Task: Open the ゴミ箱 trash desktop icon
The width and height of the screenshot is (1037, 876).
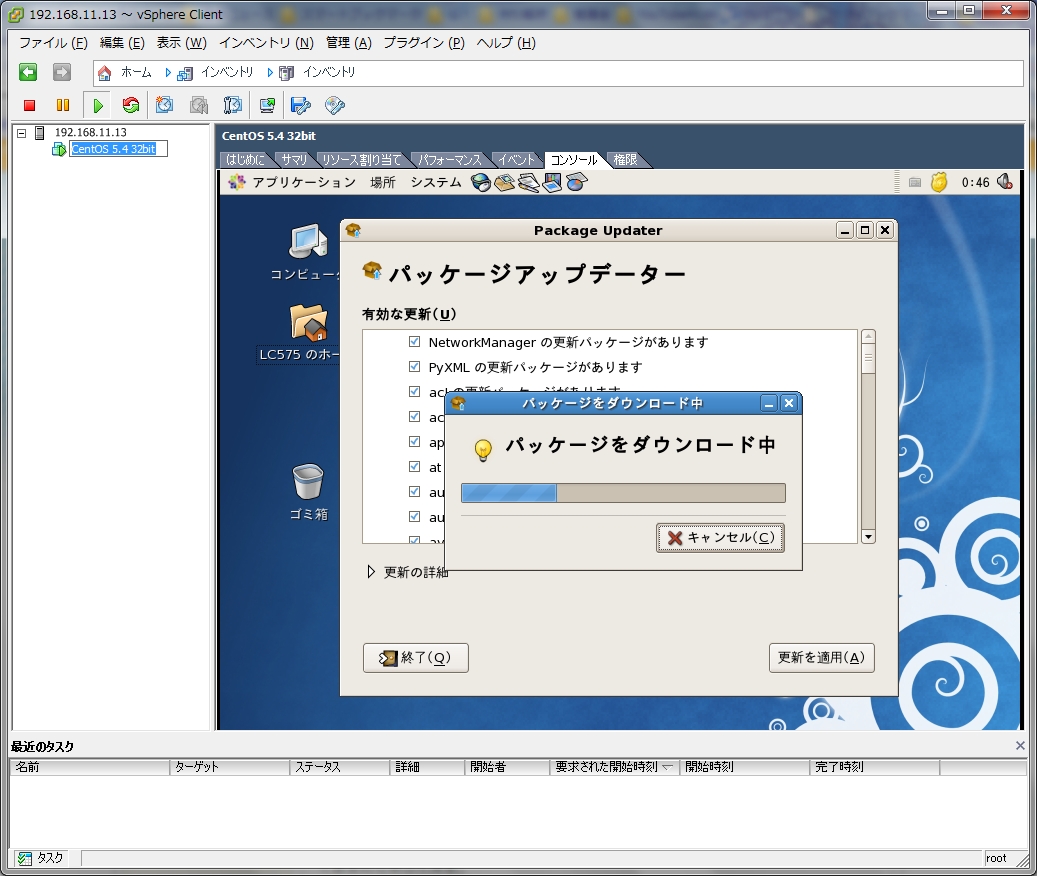Action: click(x=308, y=492)
